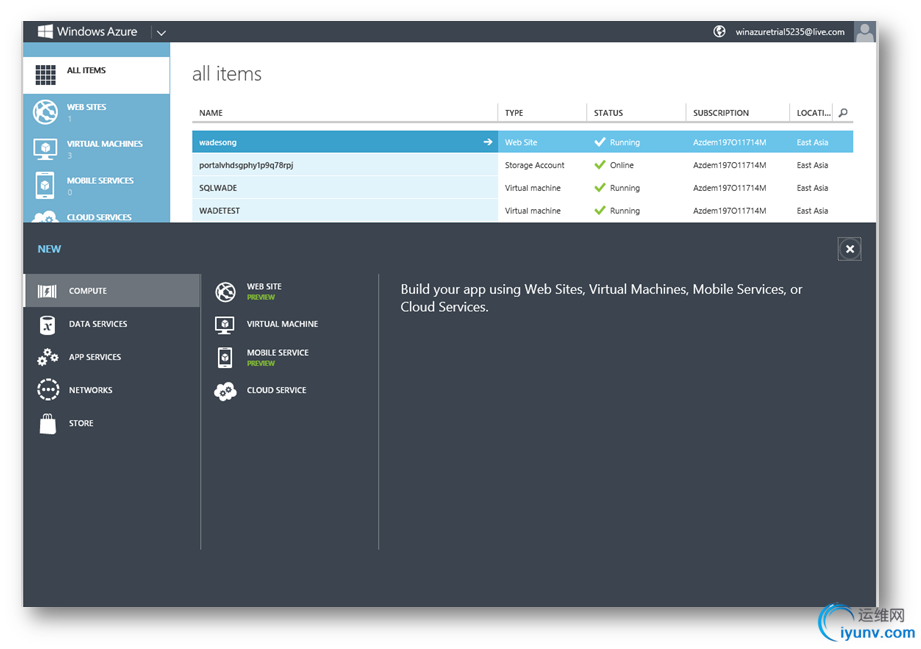Click the Data Services database icon
The height and width of the screenshot is (649, 921).
47,324
